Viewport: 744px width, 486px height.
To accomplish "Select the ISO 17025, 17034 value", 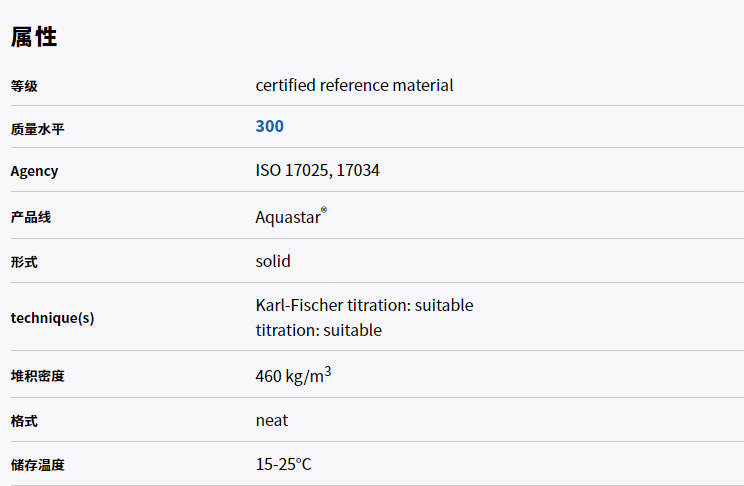I will 317,171.
